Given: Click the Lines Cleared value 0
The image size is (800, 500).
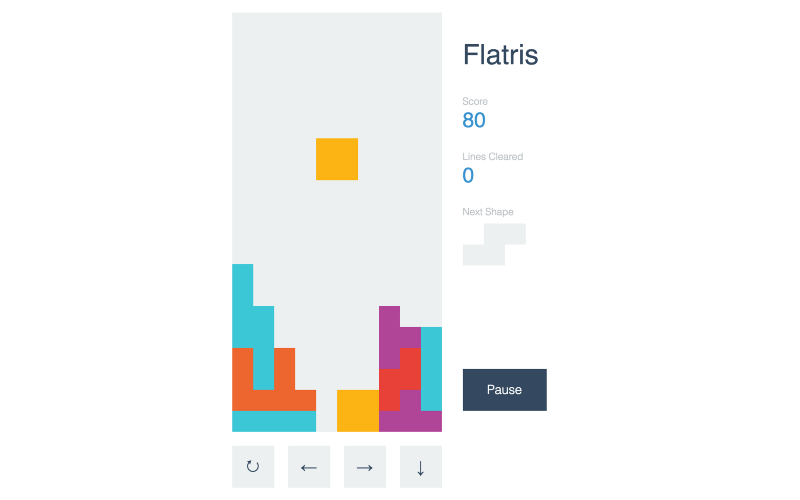Looking at the screenshot, I should [468, 176].
